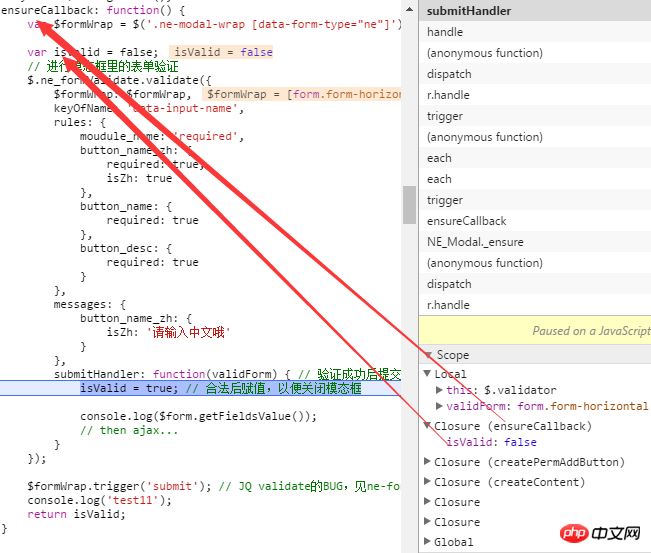Viewport: 651px width, 553px height.
Task: Click the 'return isValid;' line
Action: [76, 514]
